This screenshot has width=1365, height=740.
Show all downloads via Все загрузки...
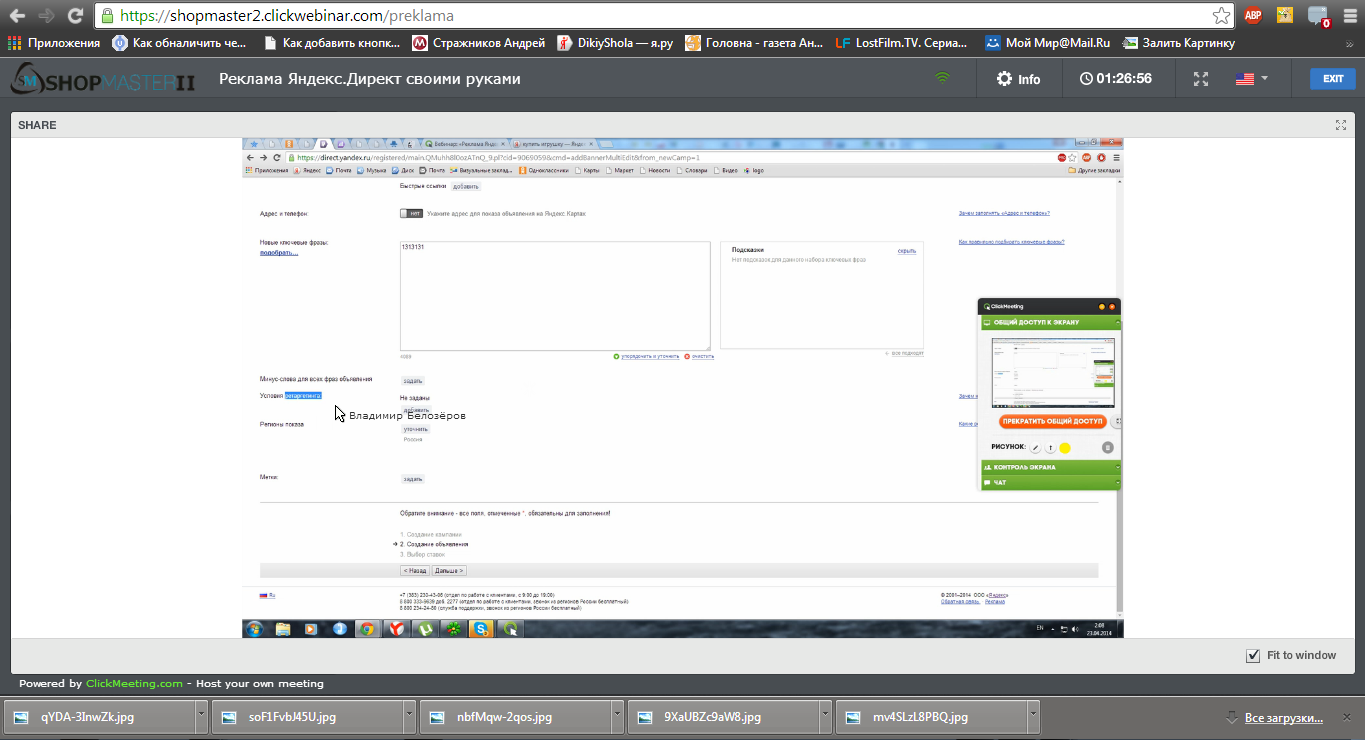click(1283, 718)
